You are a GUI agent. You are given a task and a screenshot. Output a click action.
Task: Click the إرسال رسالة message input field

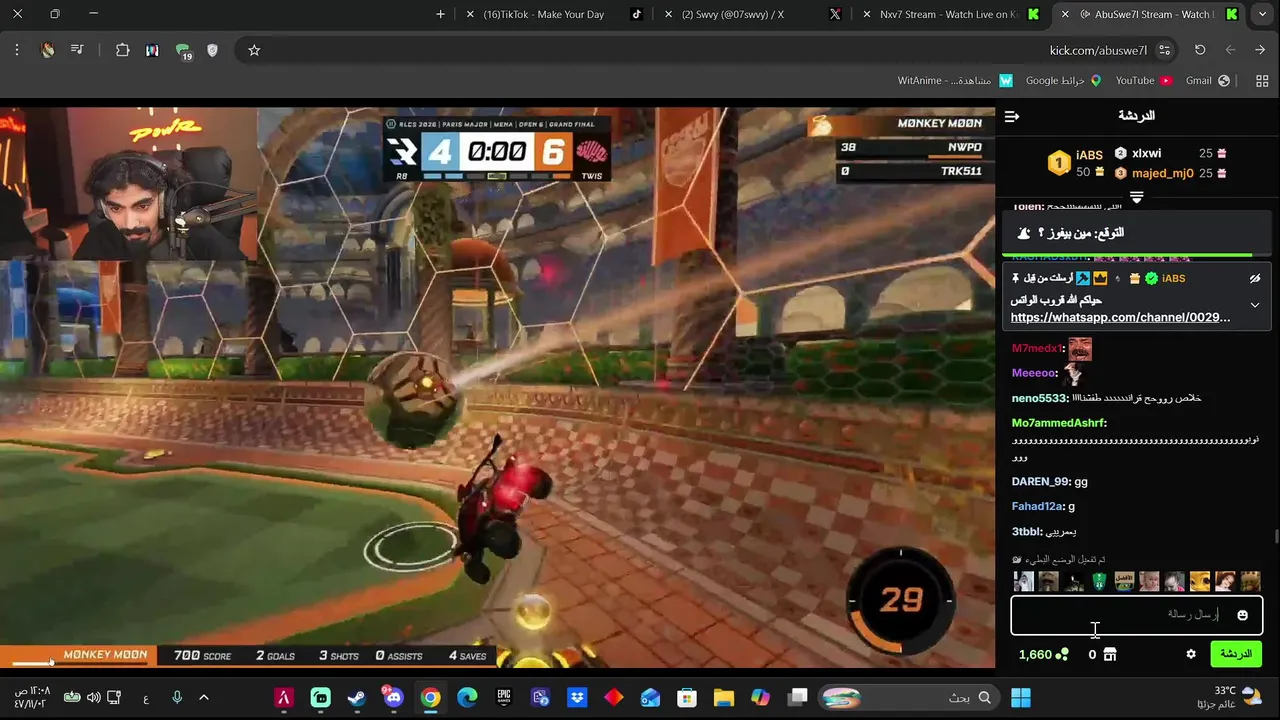(x=1136, y=615)
